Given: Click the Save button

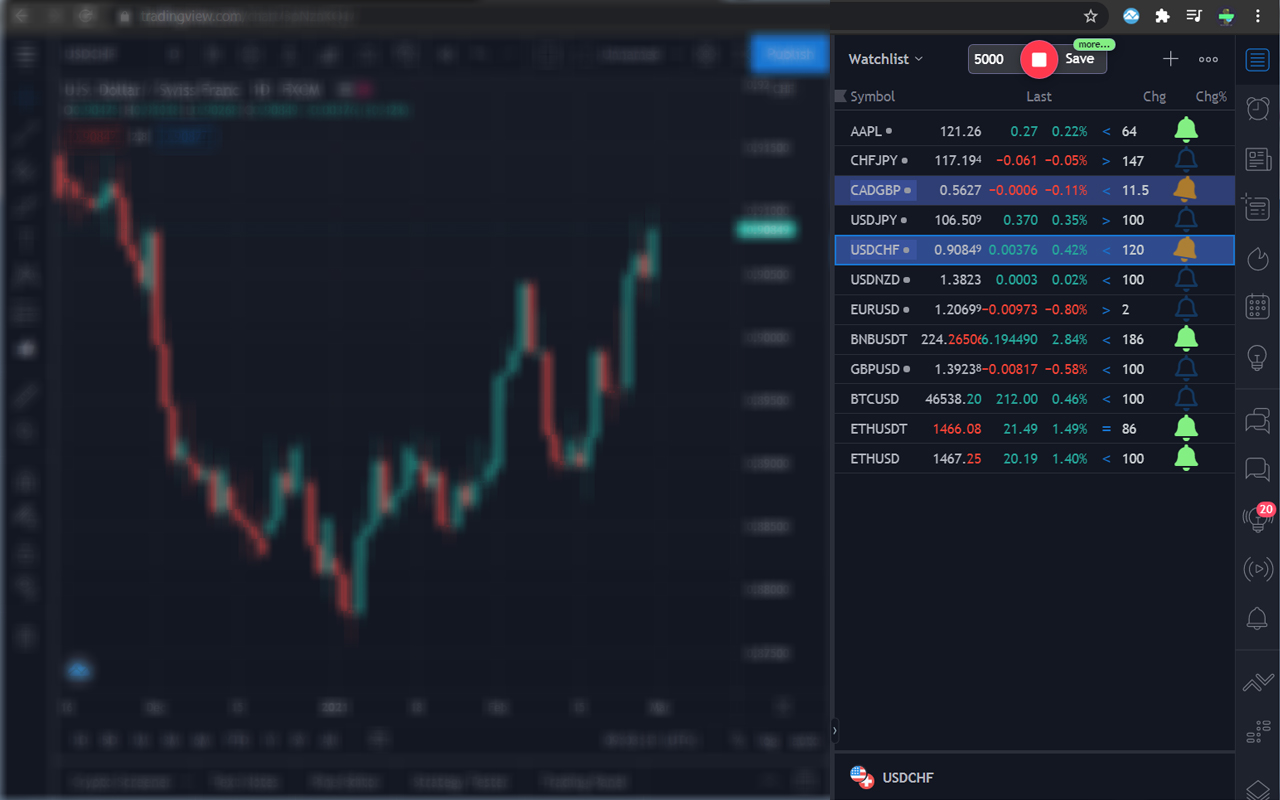Looking at the screenshot, I should pos(1080,59).
